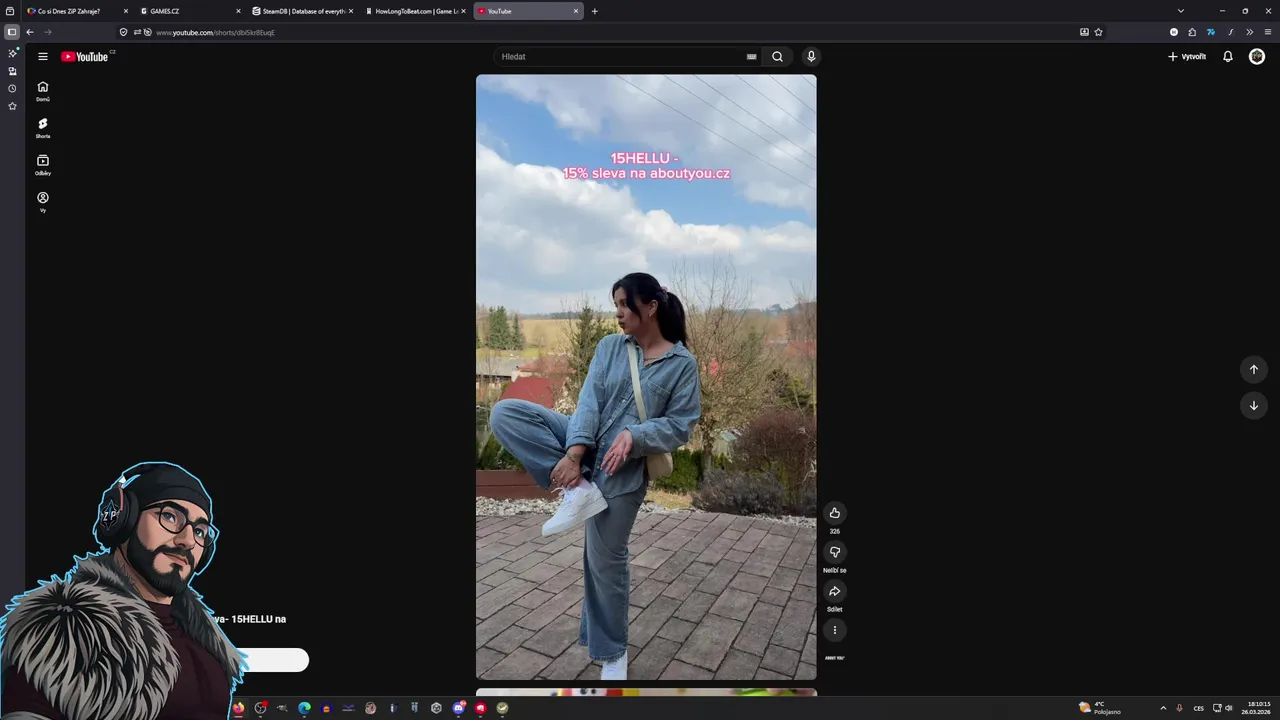Start voice search with the microphone
The height and width of the screenshot is (720, 1280).
(811, 57)
